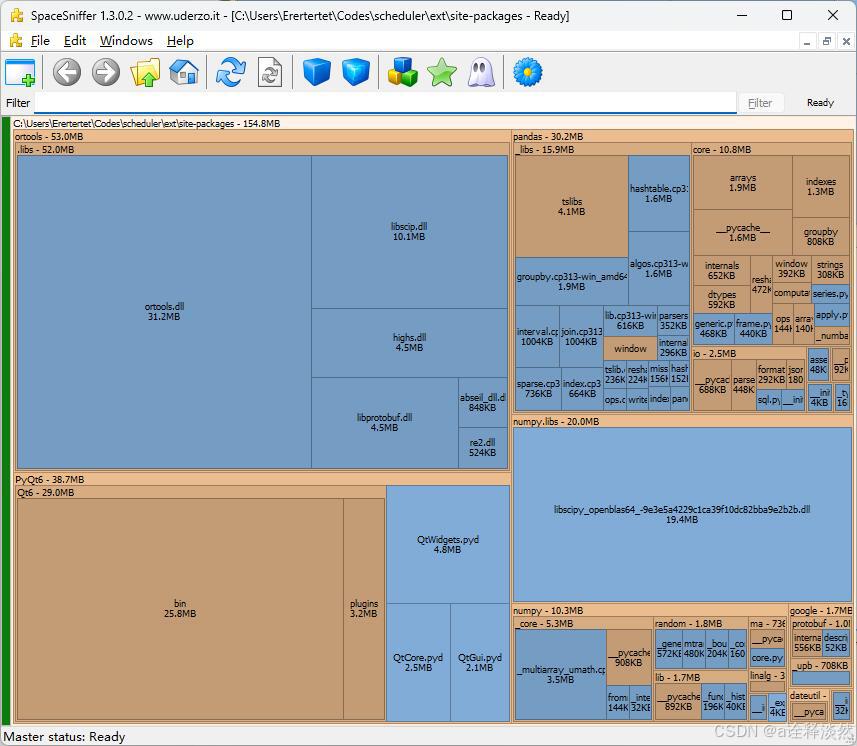Go forward with the right arrow icon
Image resolution: width=857 pixels, height=746 pixels.
click(105, 72)
